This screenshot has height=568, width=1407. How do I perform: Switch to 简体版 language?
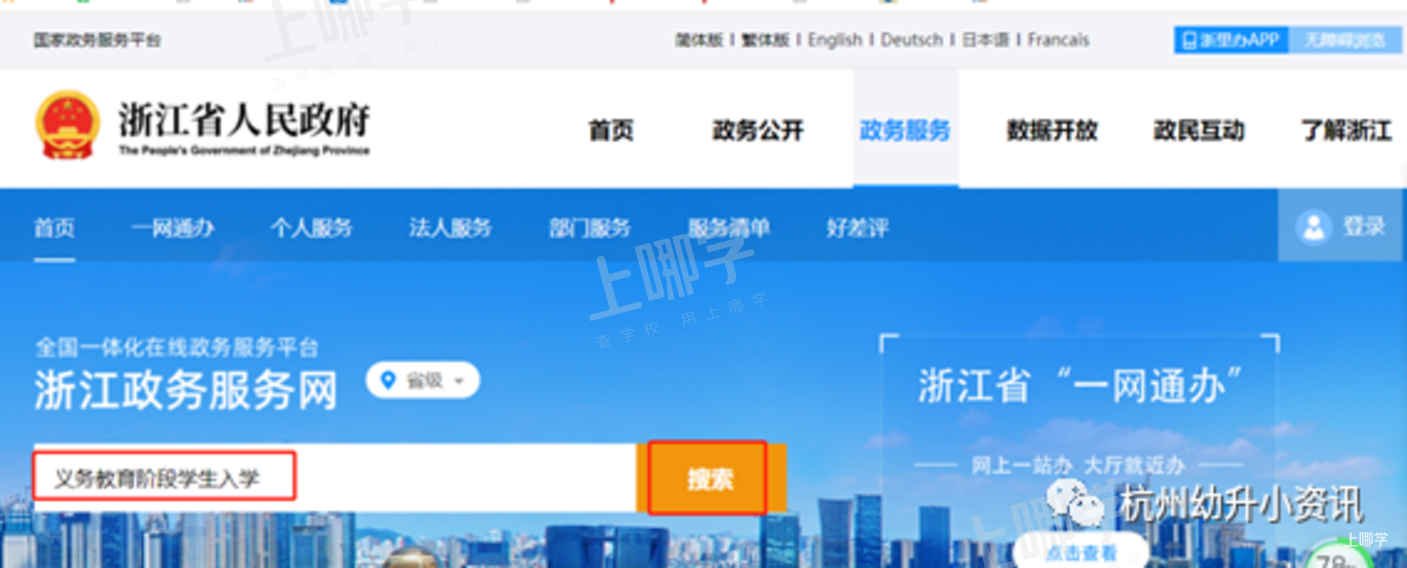click(x=699, y=40)
